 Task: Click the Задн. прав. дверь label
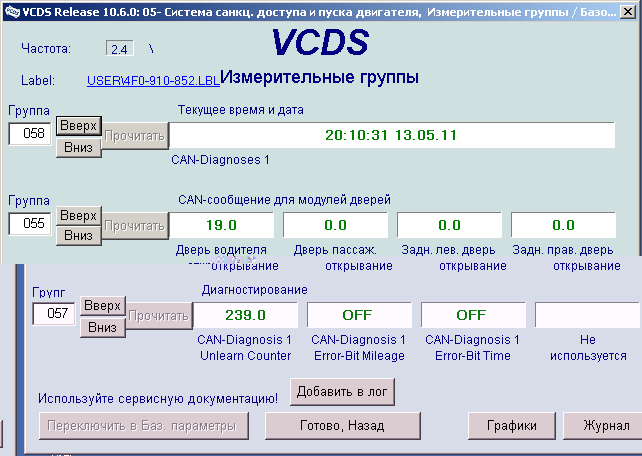tap(563, 250)
